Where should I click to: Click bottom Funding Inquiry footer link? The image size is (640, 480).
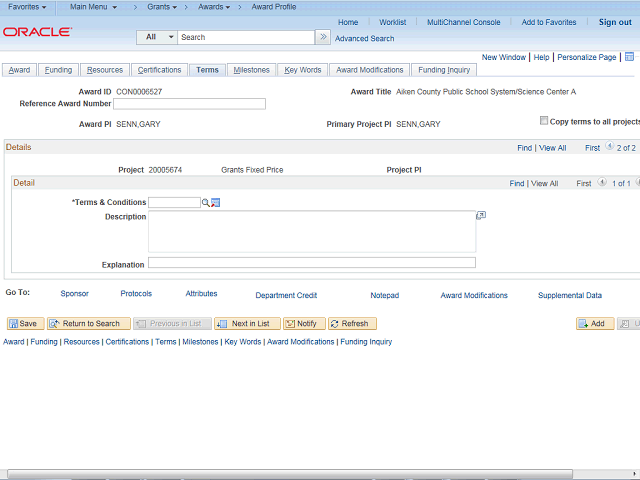366,342
